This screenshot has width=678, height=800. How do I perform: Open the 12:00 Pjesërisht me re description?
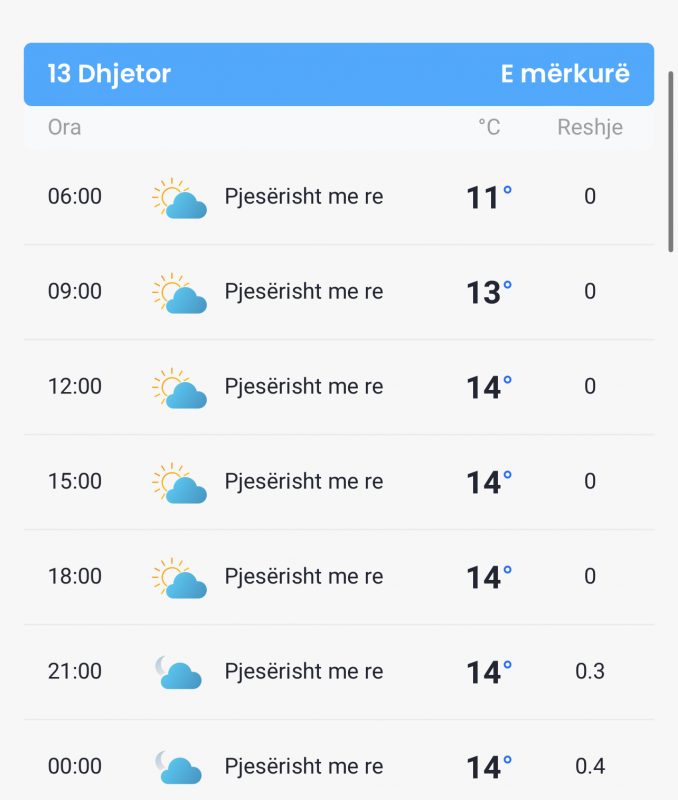tap(304, 387)
